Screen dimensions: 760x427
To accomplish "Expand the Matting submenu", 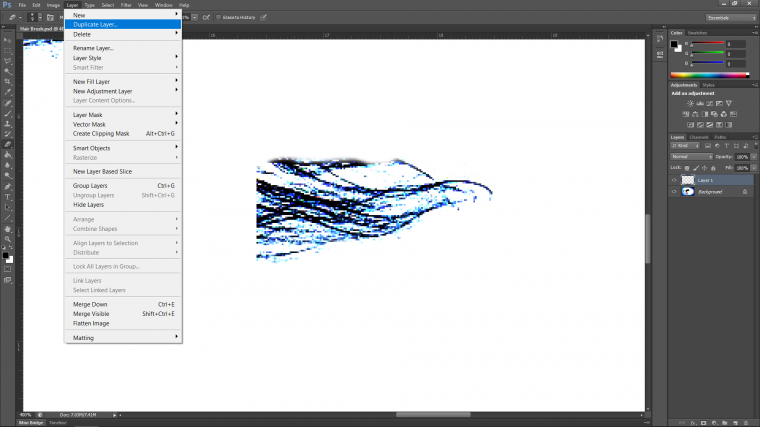I will [123, 338].
